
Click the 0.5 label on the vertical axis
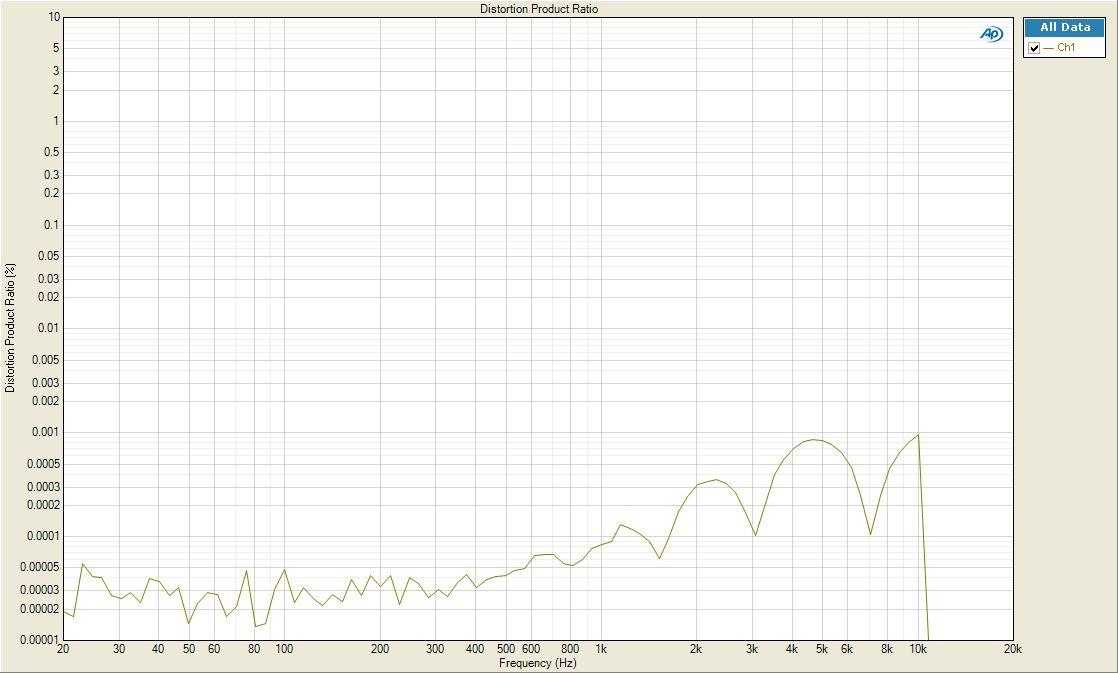pos(51,152)
